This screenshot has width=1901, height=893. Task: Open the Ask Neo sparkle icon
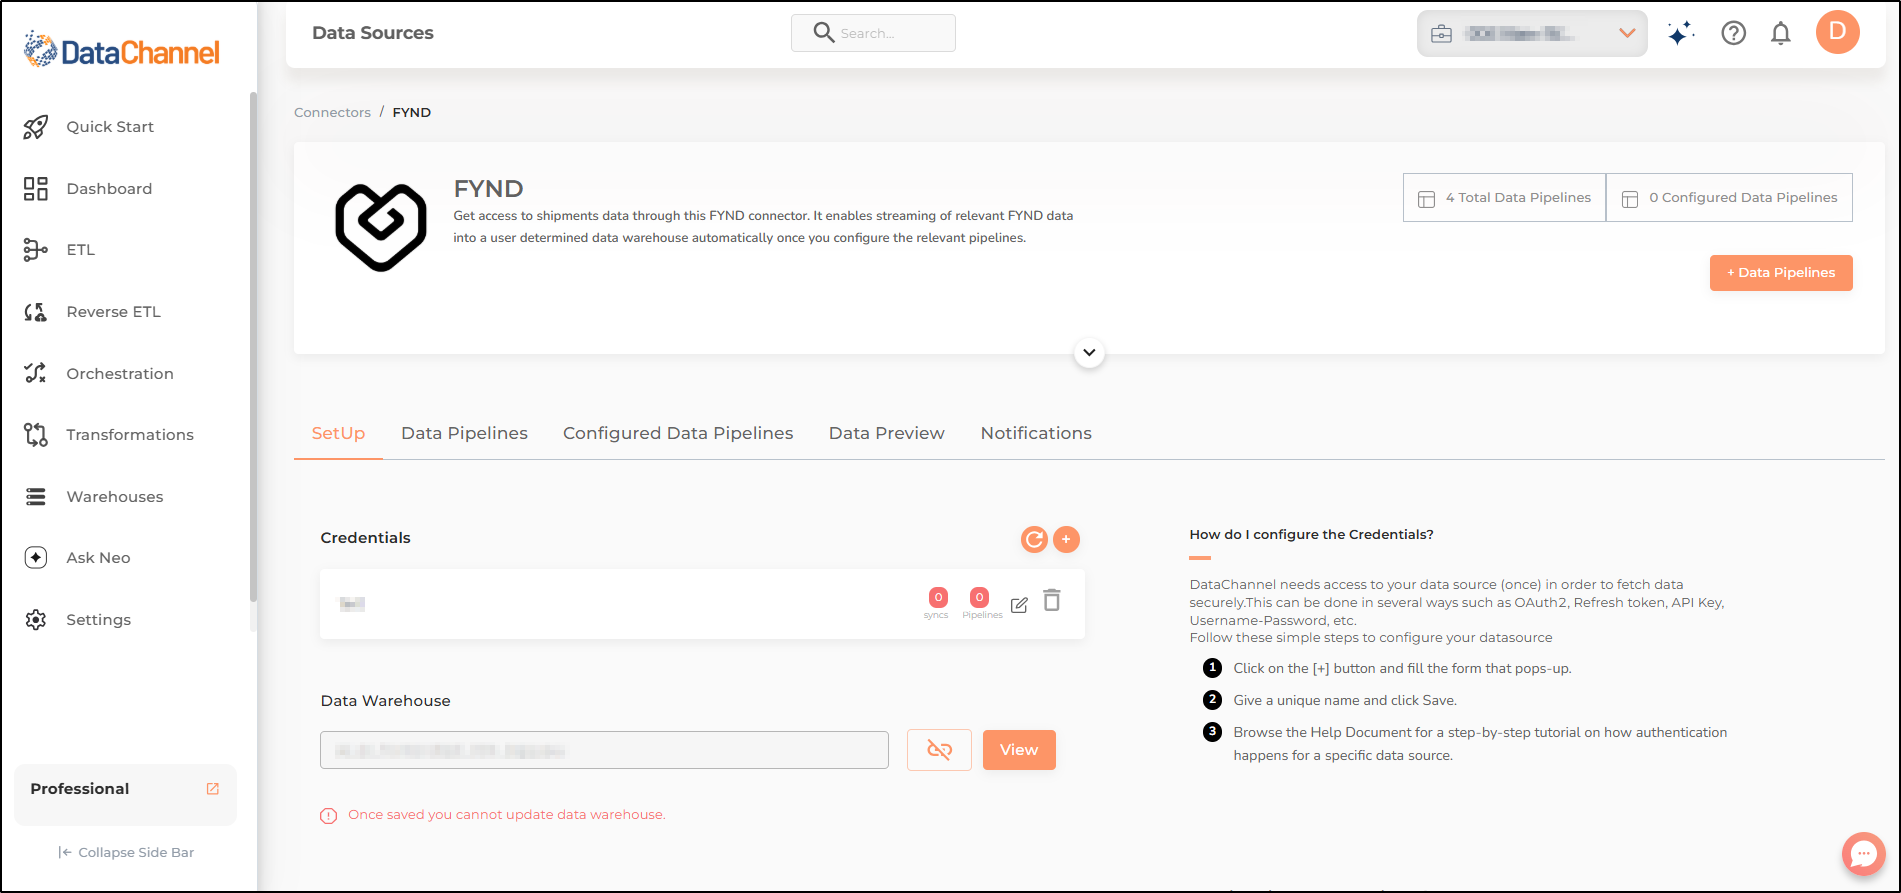pos(36,558)
